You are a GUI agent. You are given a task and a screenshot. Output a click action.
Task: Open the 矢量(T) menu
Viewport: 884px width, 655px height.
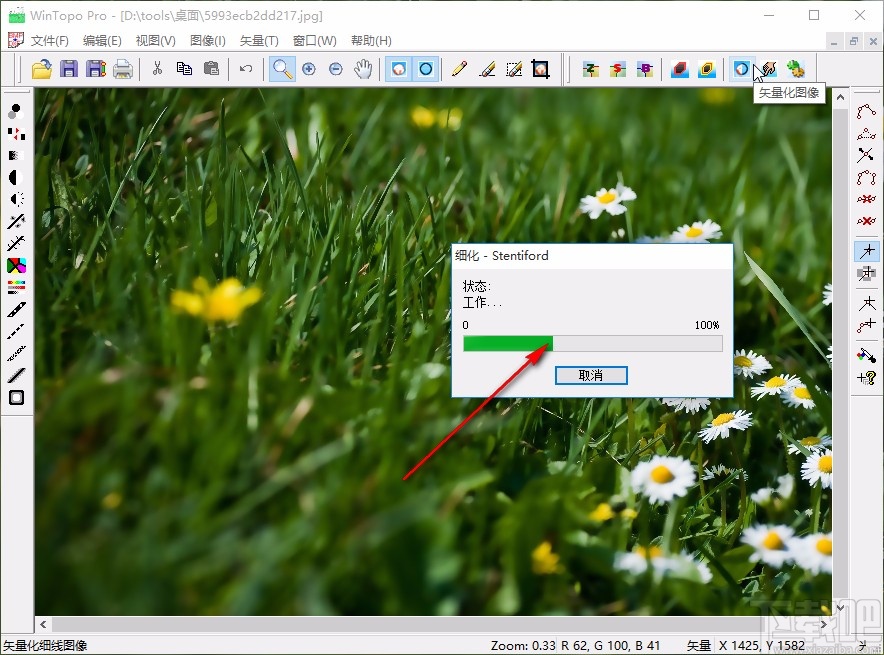point(259,41)
